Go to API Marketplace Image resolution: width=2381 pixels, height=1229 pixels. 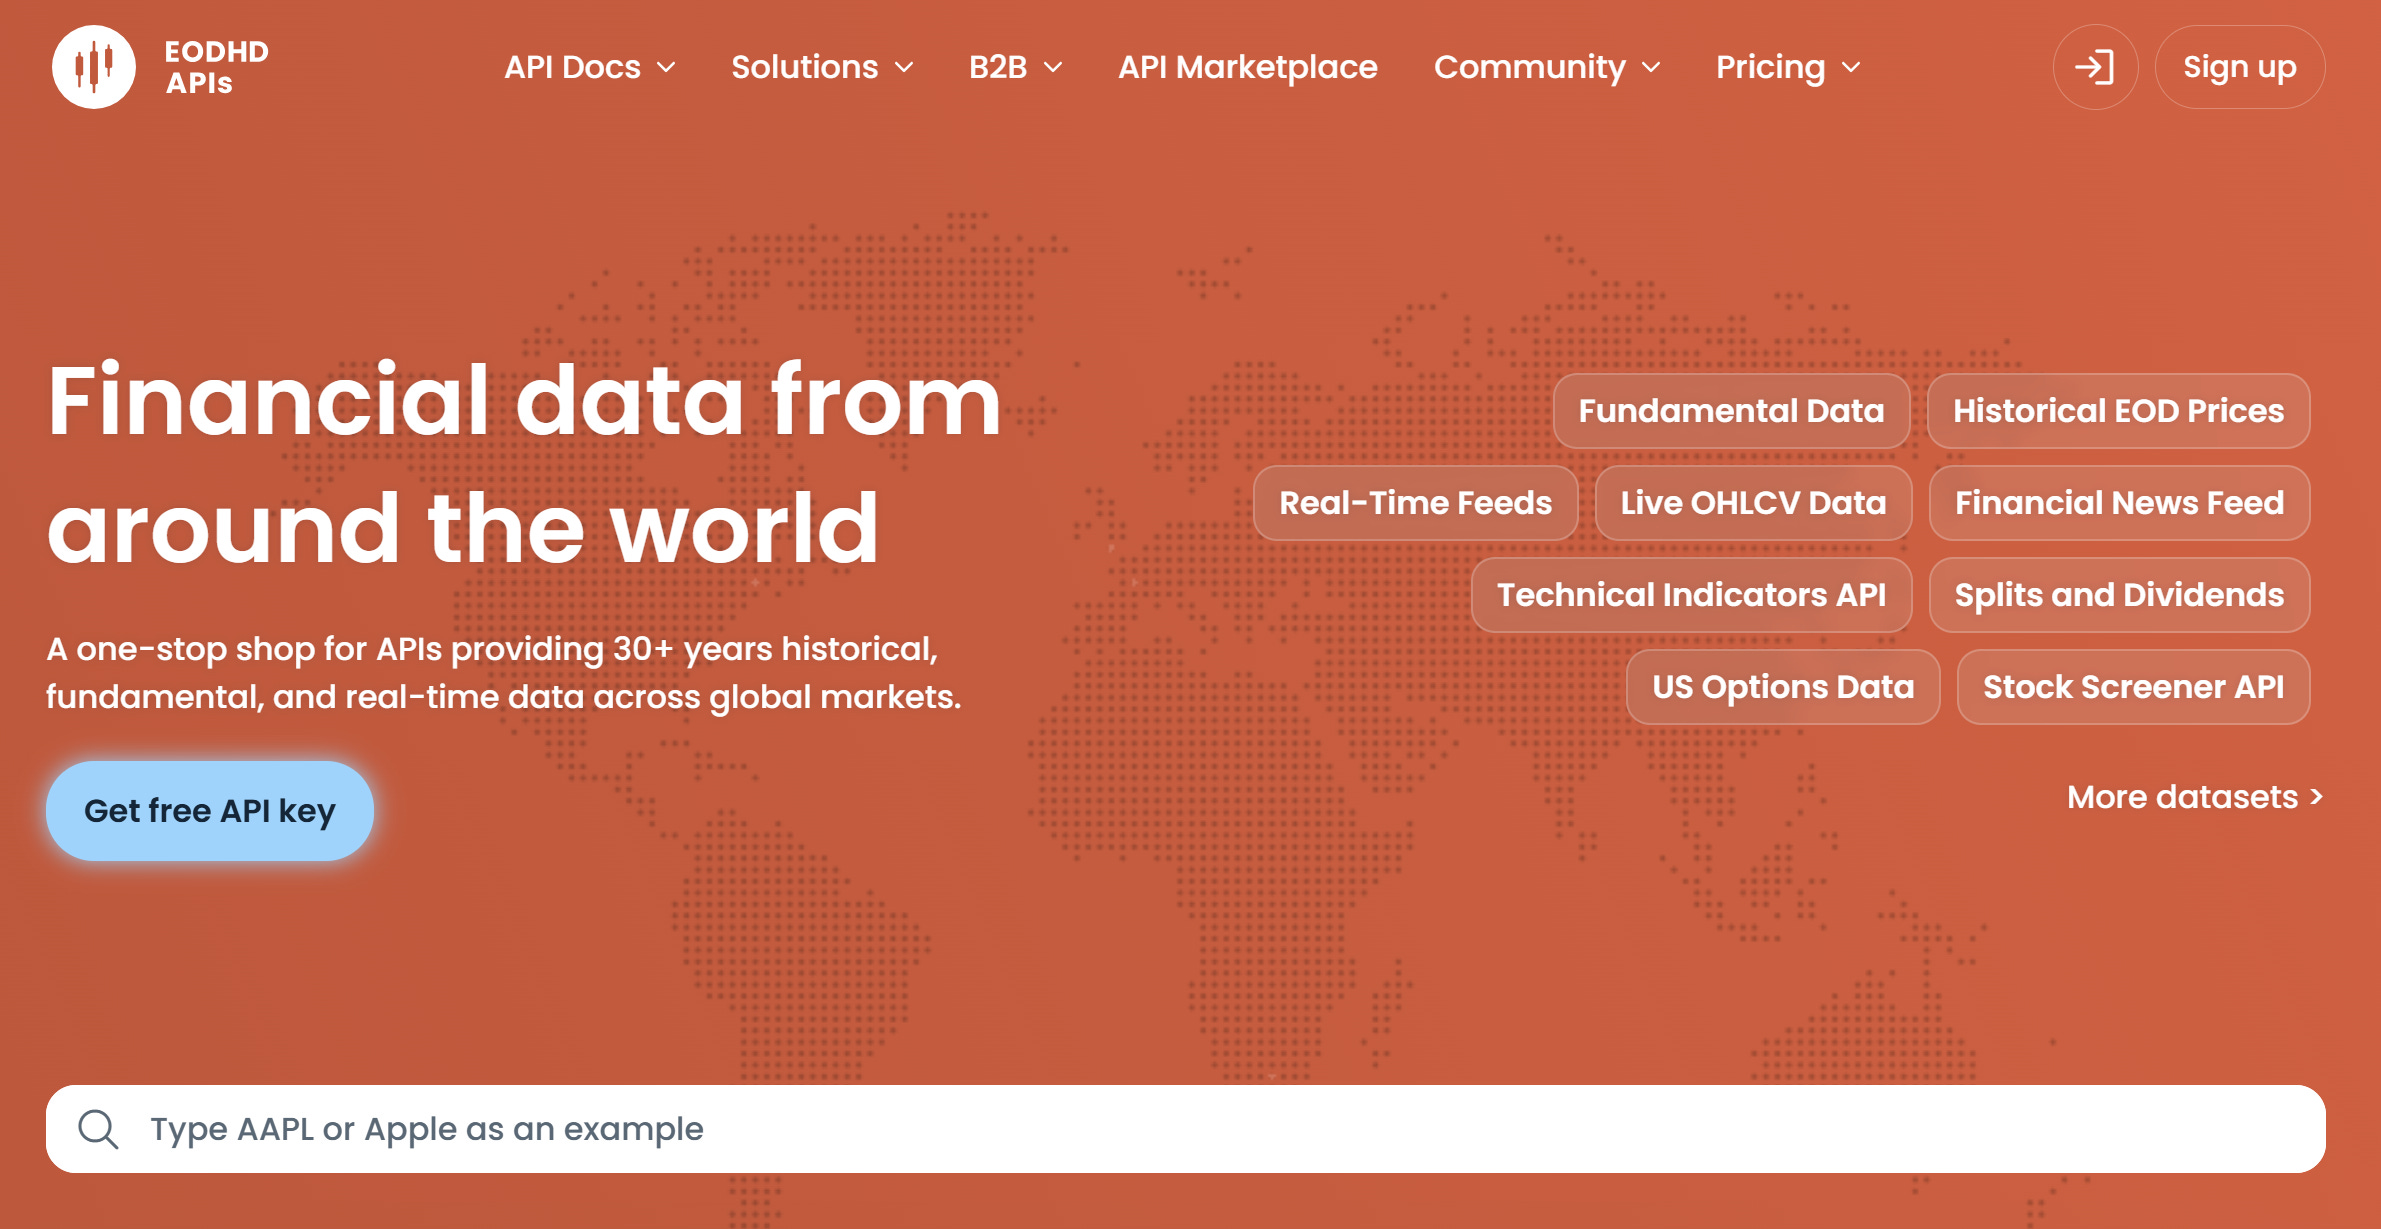(x=1247, y=67)
